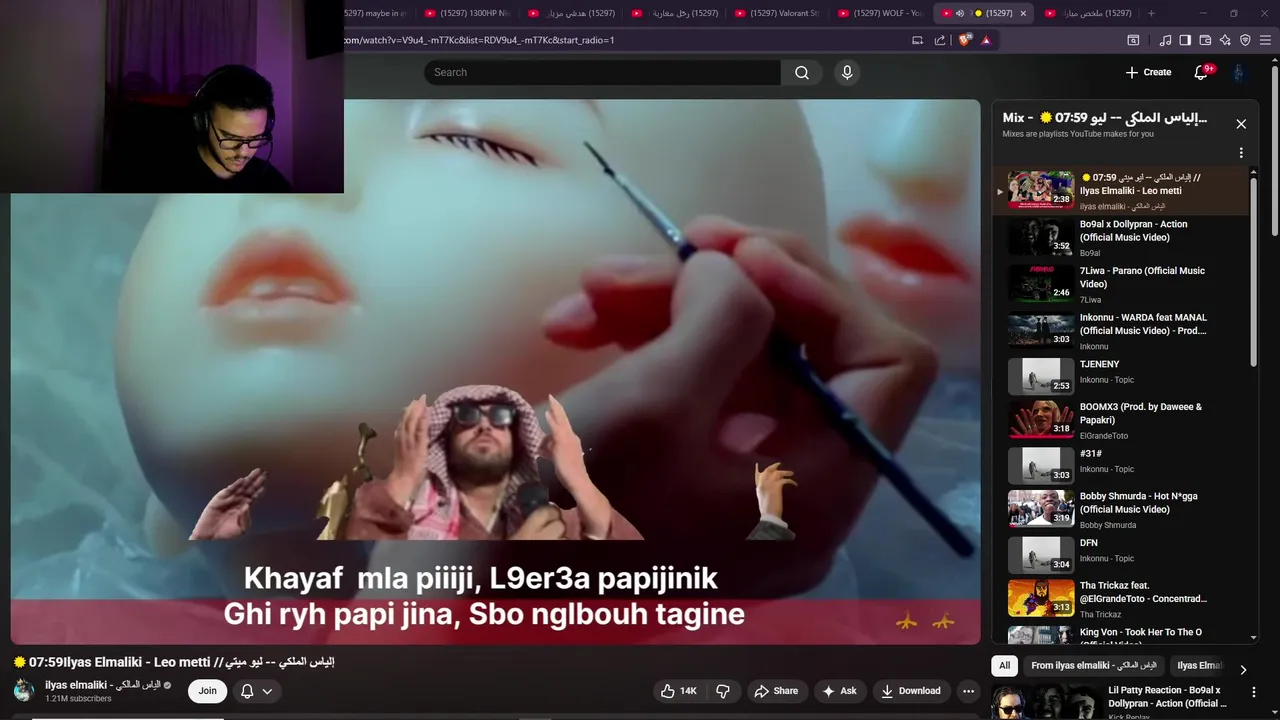Play #31# playlist thumbnail
This screenshot has width=1280, height=720.
[x=1040, y=466]
